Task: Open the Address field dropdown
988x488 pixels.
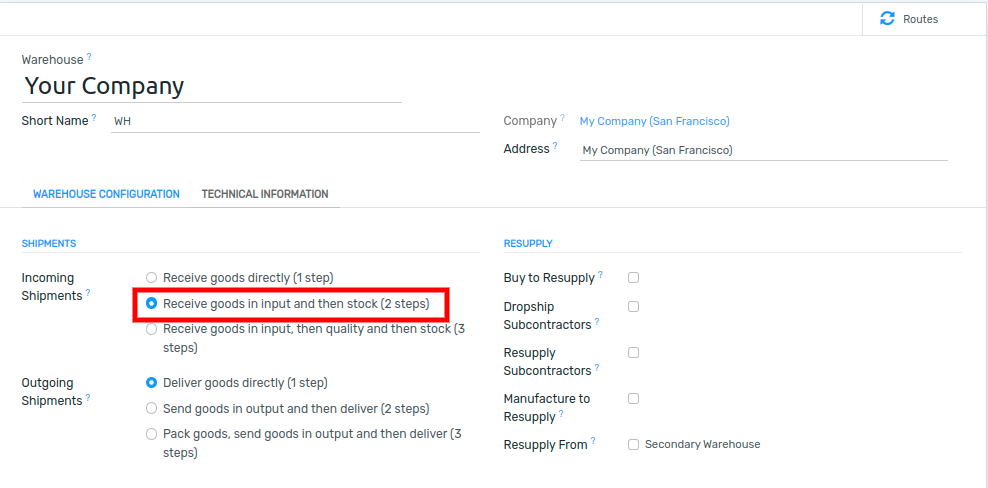Action: tap(764, 151)
